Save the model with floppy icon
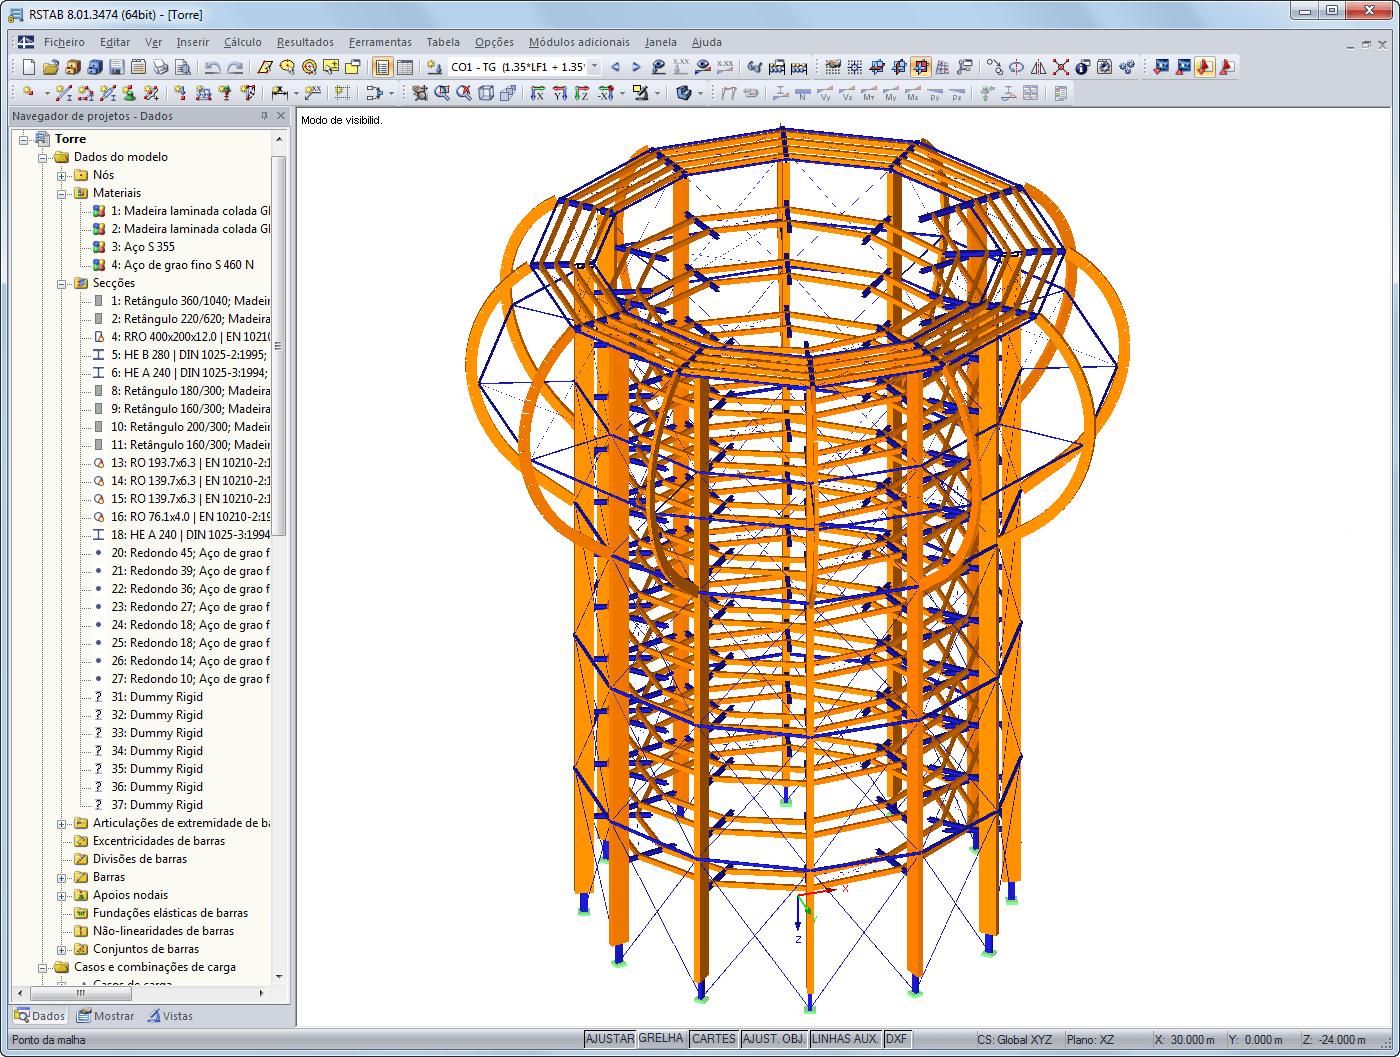This screenshot has width=1400, height=1057. click(116, 67)
